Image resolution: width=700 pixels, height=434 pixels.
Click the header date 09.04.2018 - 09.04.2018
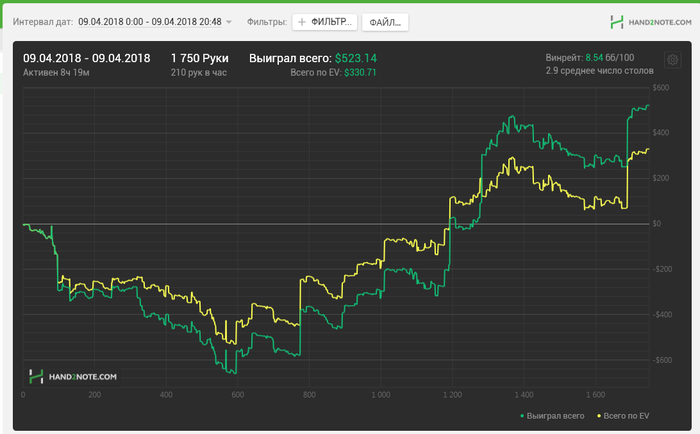pyautogui.click(x=87, y=58)
